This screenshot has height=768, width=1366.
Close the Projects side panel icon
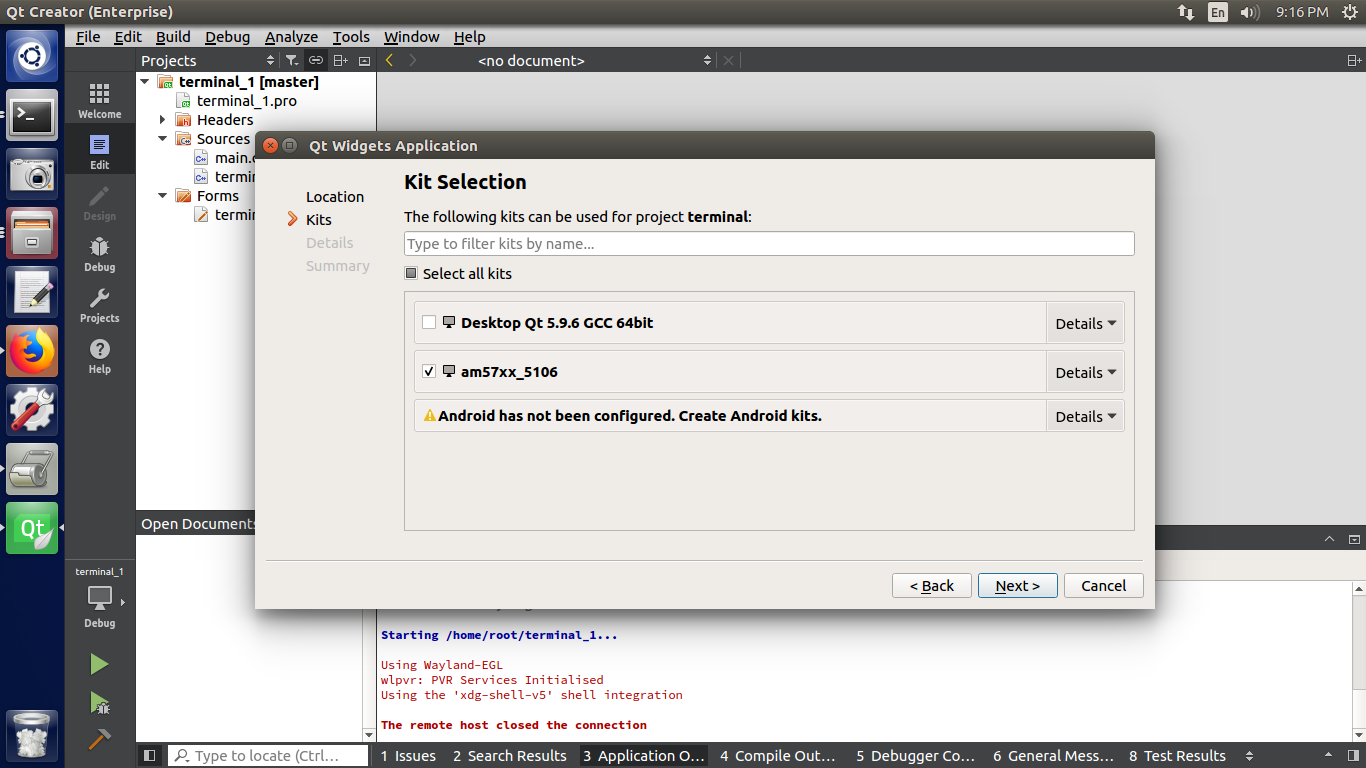[364, 61]
